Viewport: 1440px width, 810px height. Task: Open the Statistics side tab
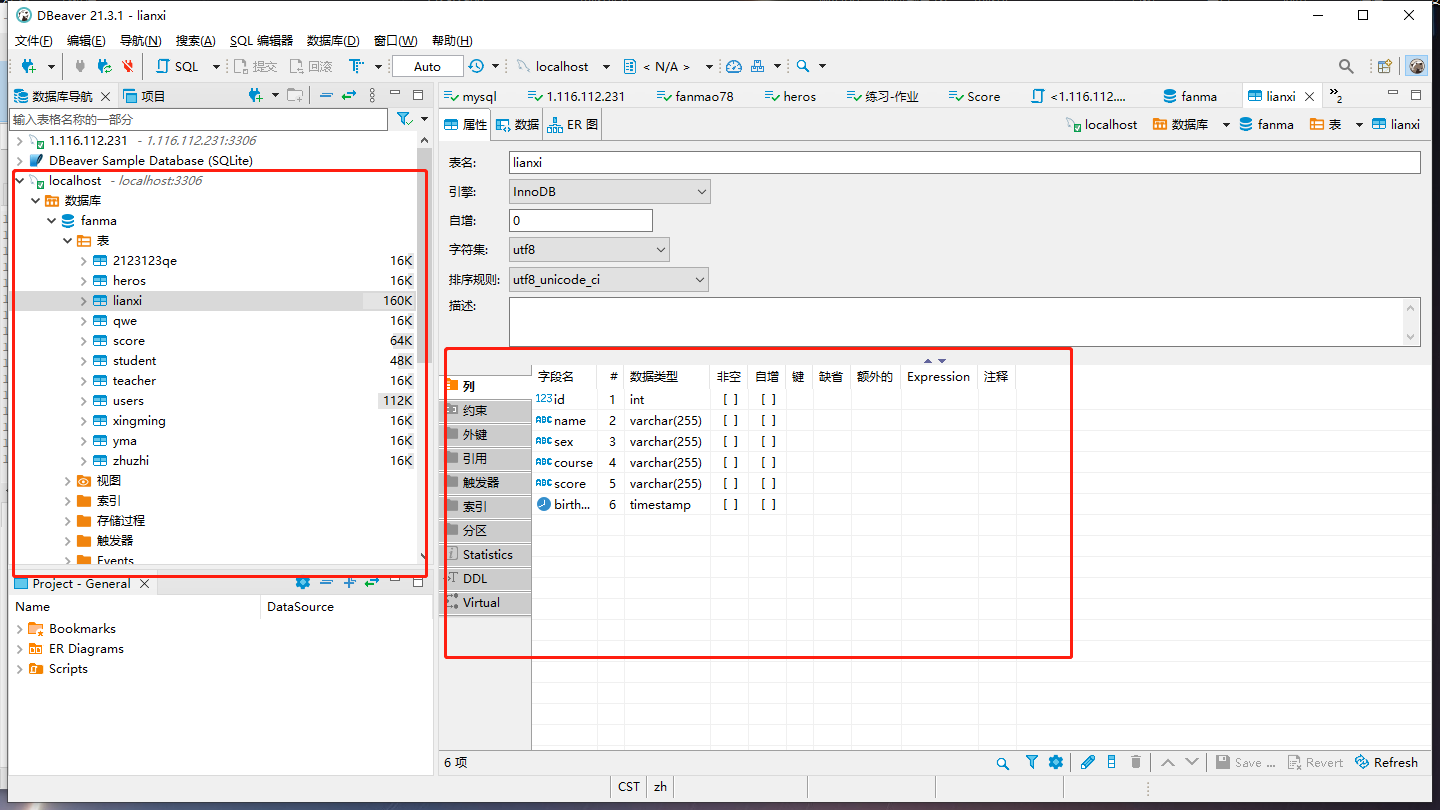coord(487,554)
